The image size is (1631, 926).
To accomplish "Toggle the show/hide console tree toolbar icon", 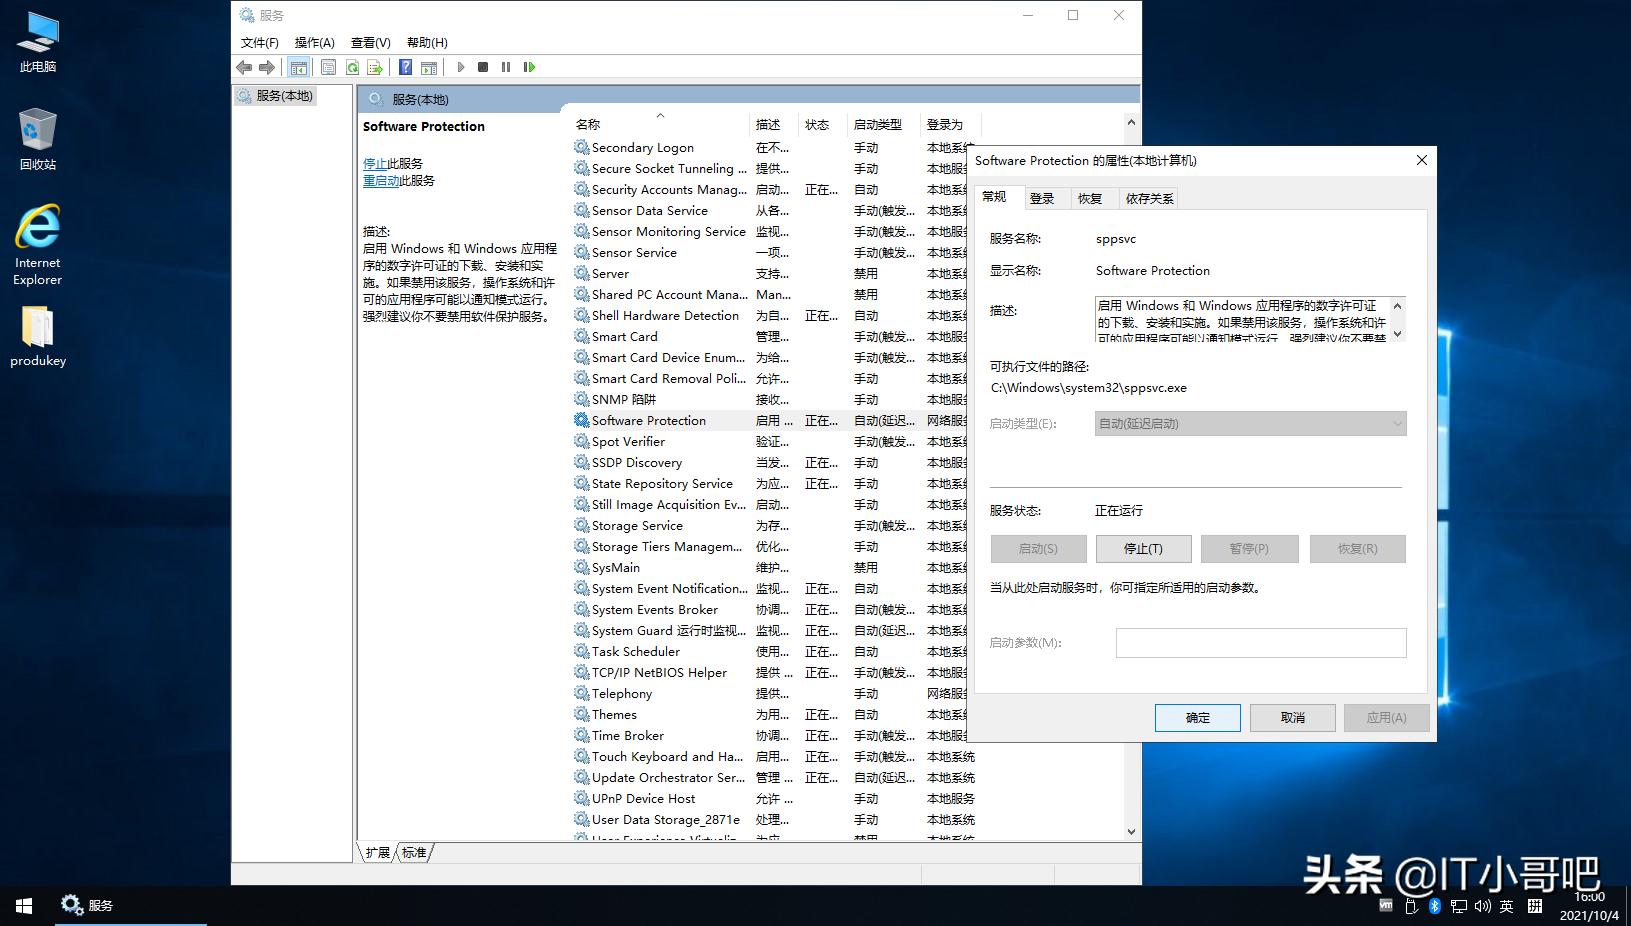I will point(298,67).
